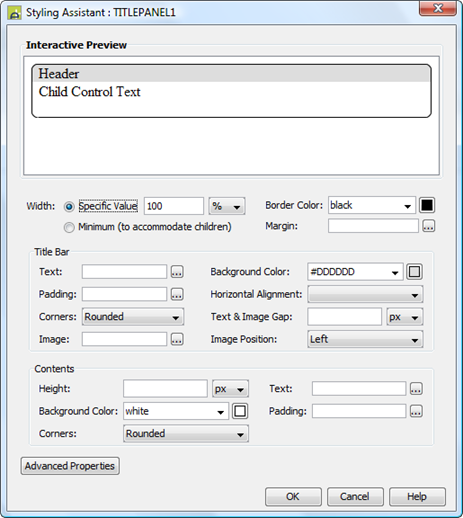This screenshot has height=518, width=463.
Task: Click the Advanced Properties button
Action: tap(70, 466)
